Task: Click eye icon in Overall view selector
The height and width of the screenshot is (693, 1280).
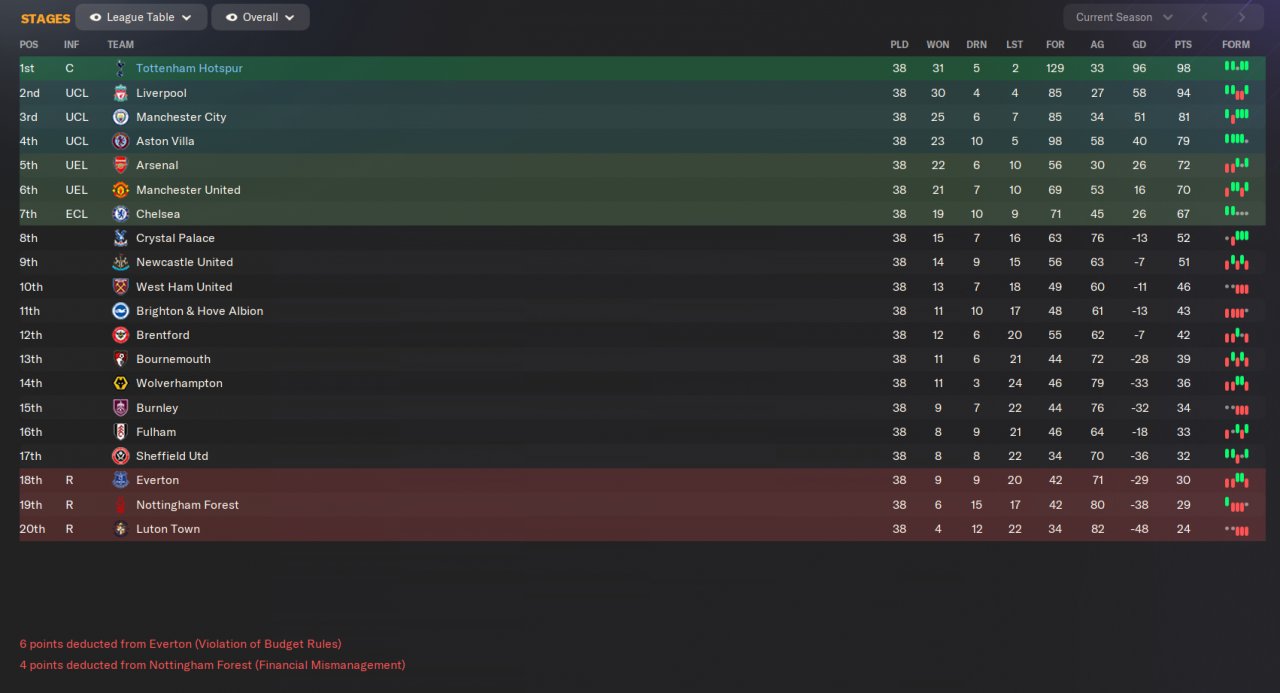Action: click(x=231, y=17)
